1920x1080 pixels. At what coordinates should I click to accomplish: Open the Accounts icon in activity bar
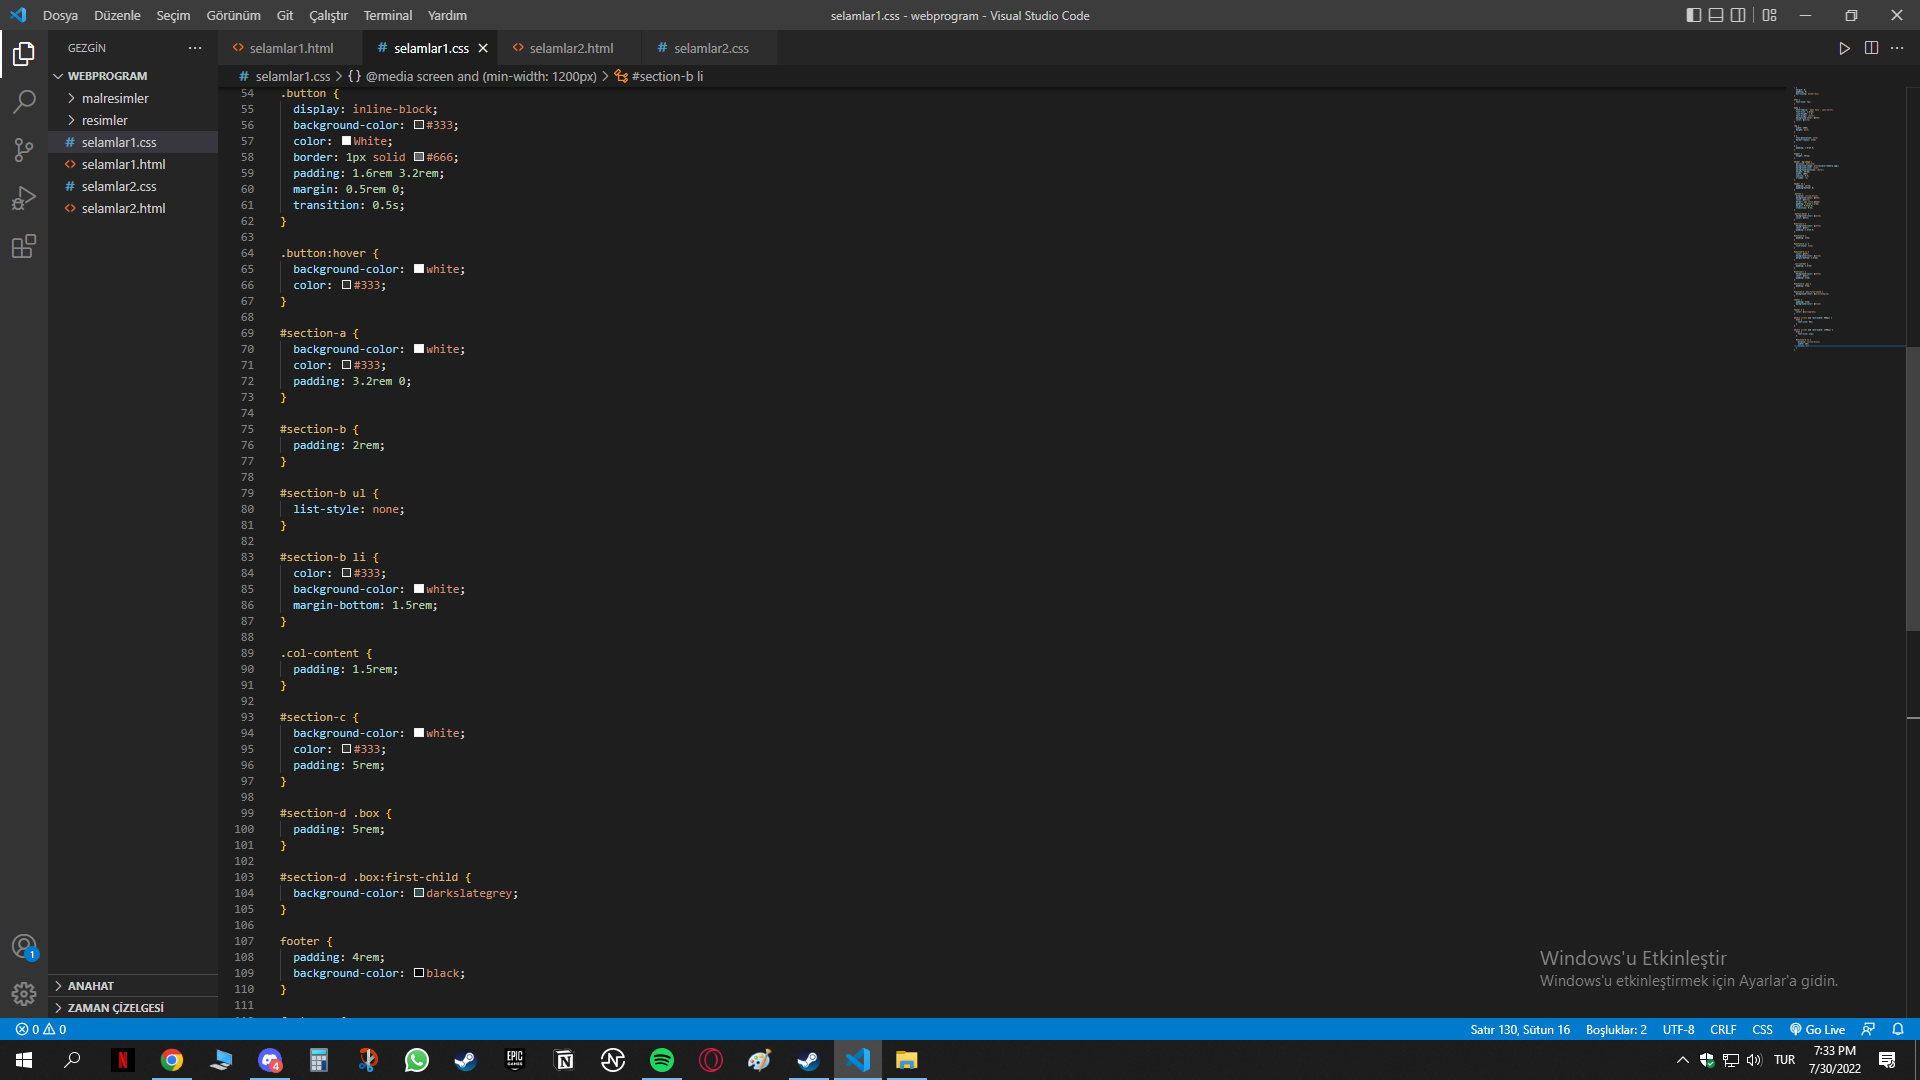click(24, 946)
